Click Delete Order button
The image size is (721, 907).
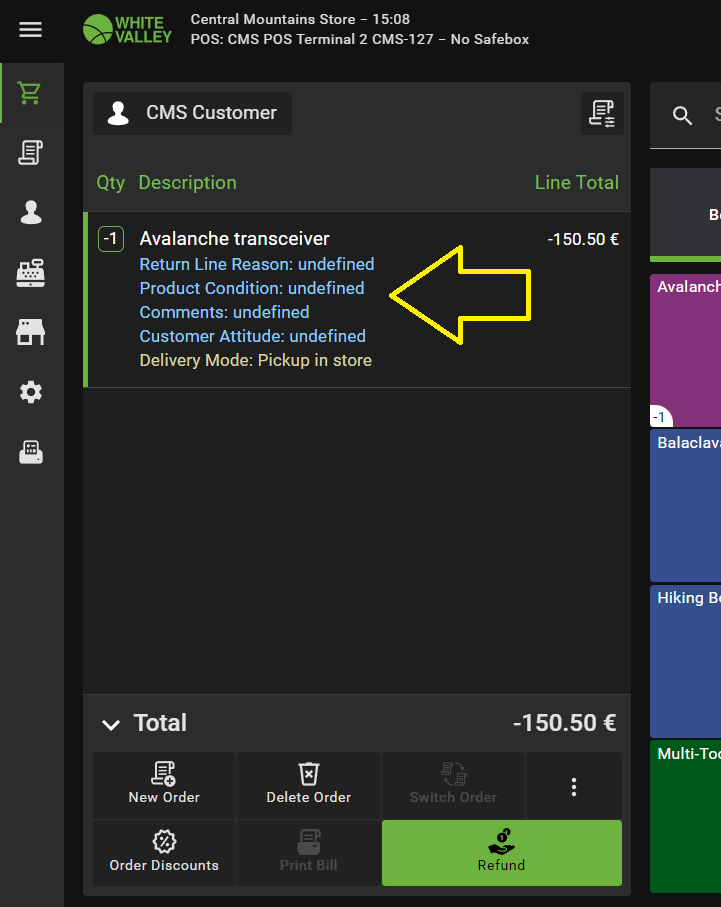(308, 785)
